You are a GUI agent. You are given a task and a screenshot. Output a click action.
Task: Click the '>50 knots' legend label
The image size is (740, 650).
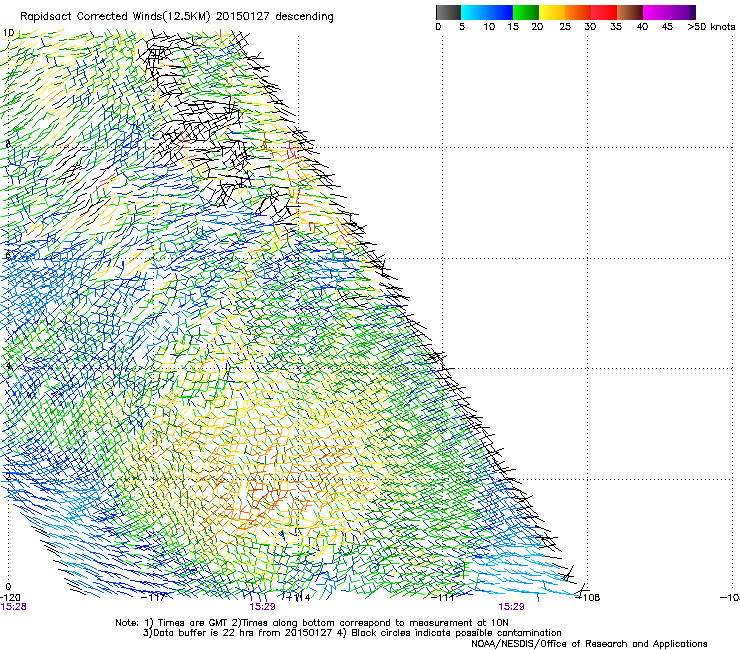click(x=711, y=27)
